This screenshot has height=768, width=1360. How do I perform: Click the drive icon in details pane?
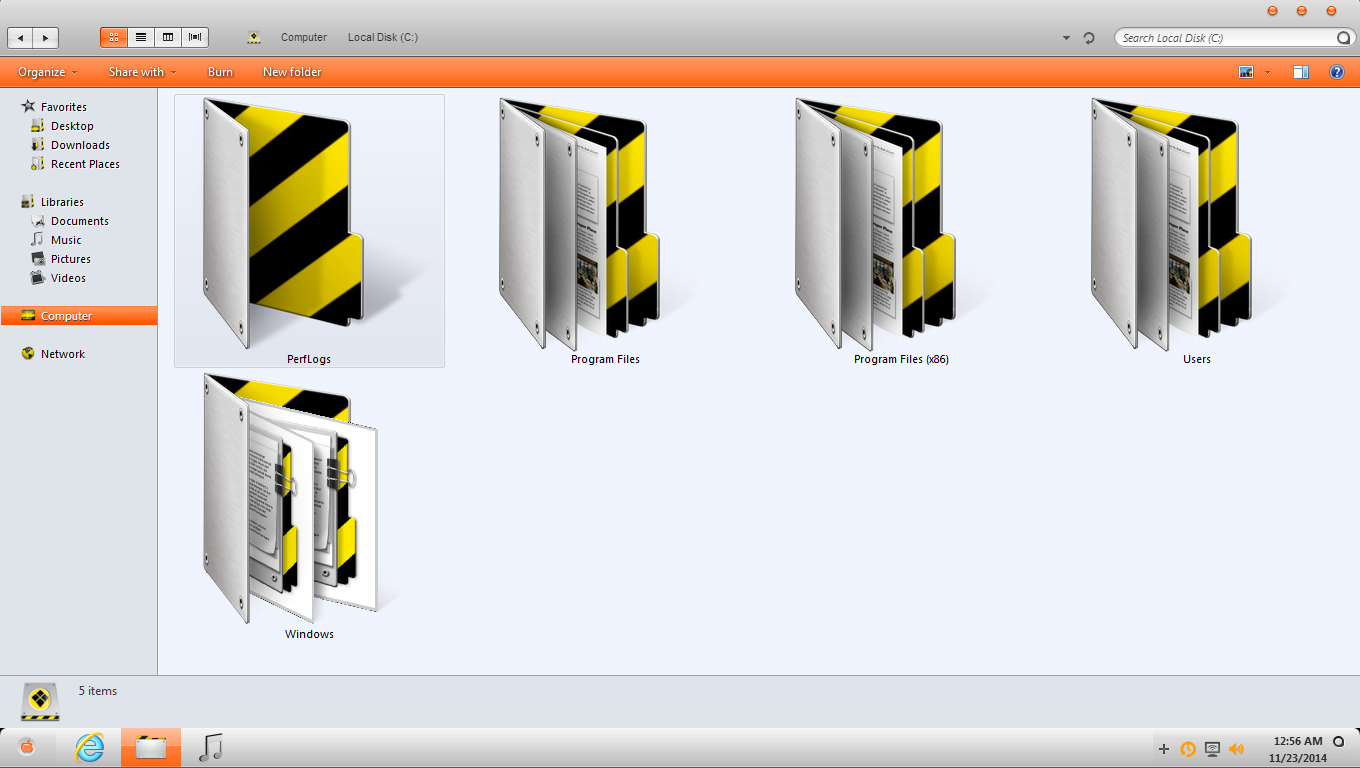click(41, 701)
